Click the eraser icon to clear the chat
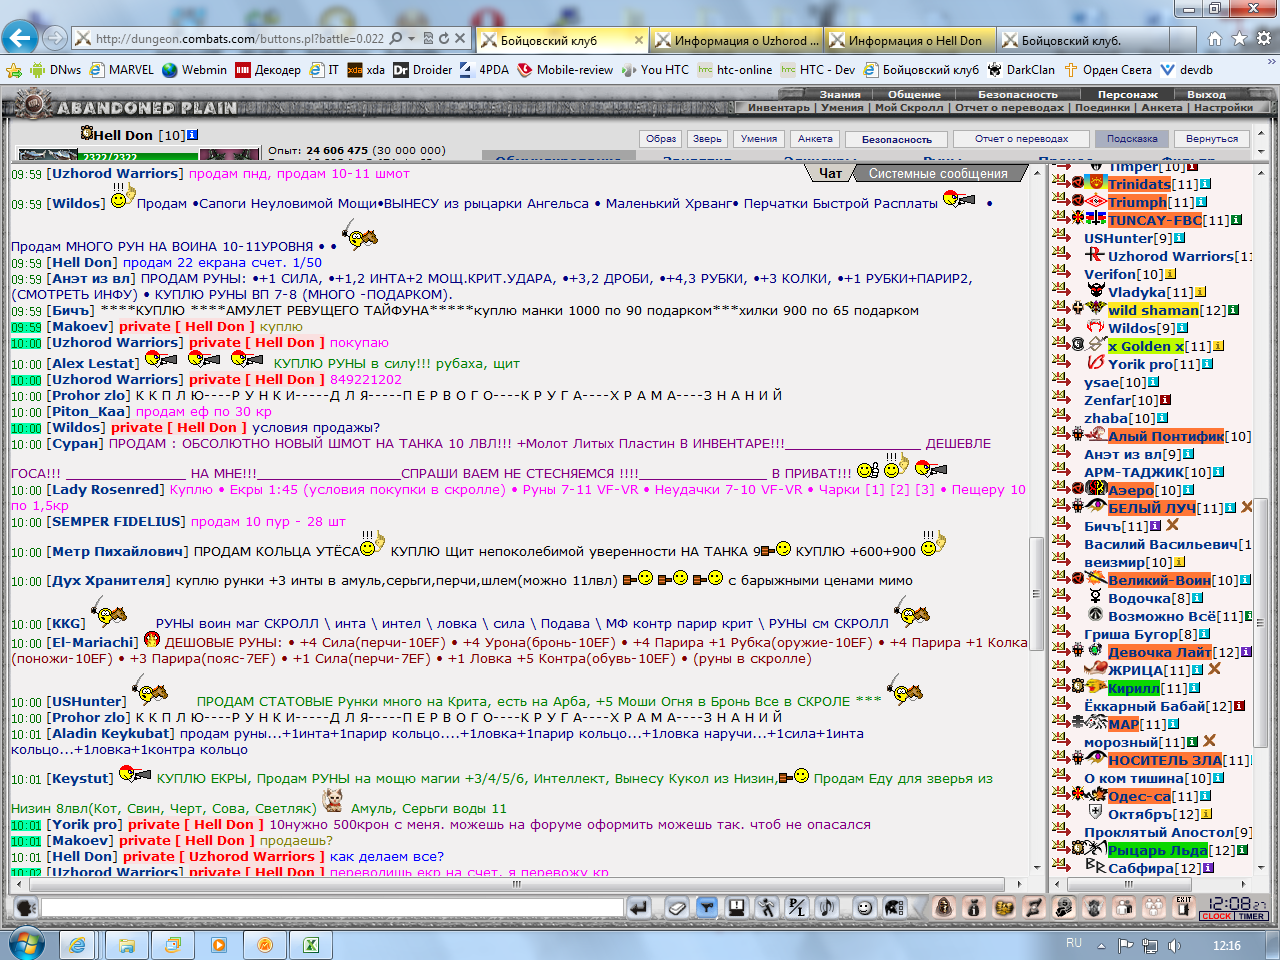 pos(676,907)
